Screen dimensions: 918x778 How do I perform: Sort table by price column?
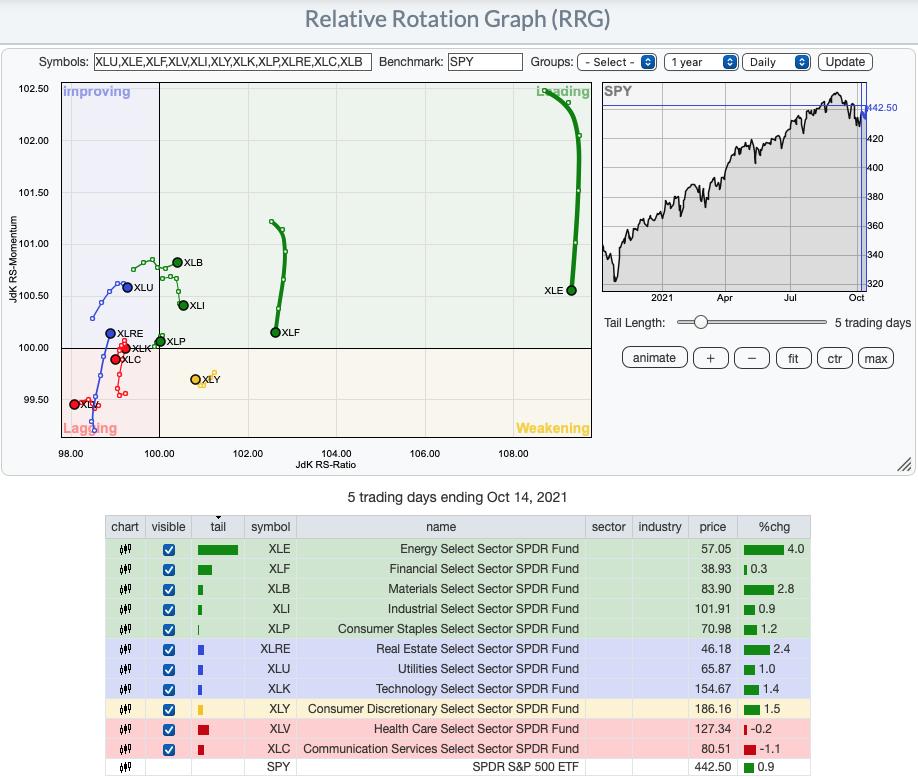(713, 527)
